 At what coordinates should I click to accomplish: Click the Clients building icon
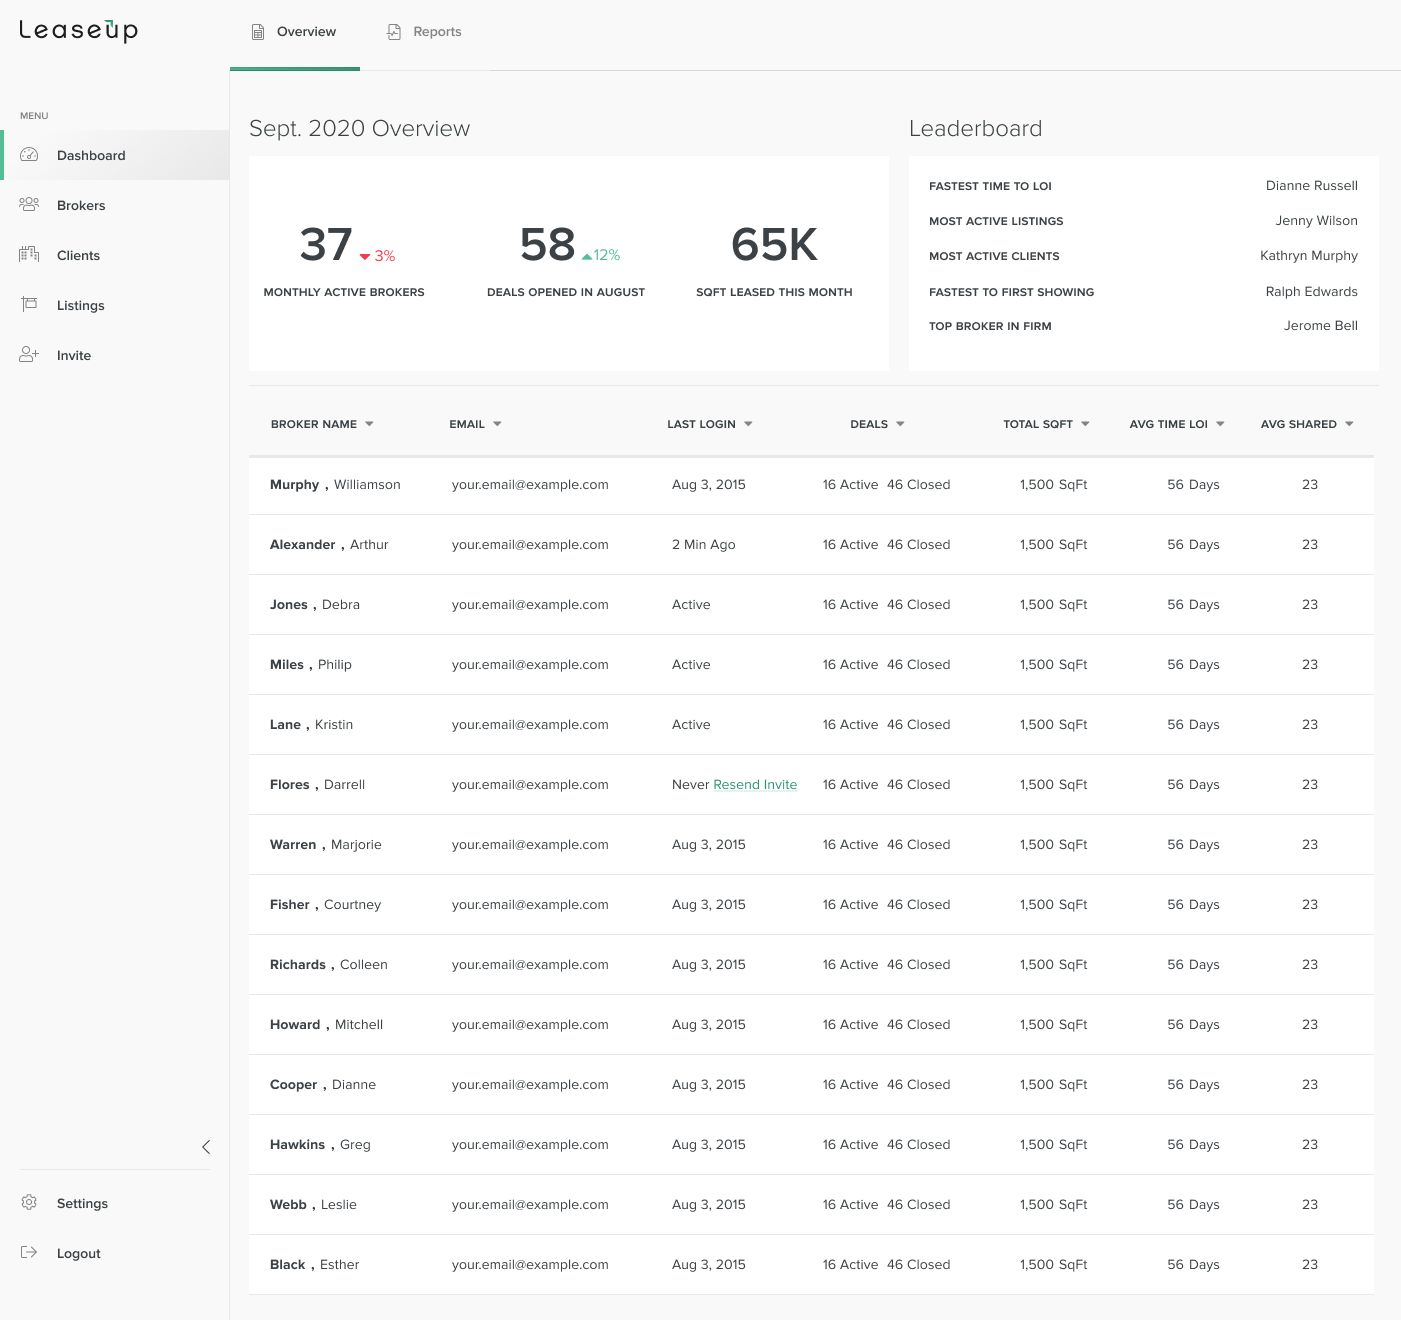29,254
